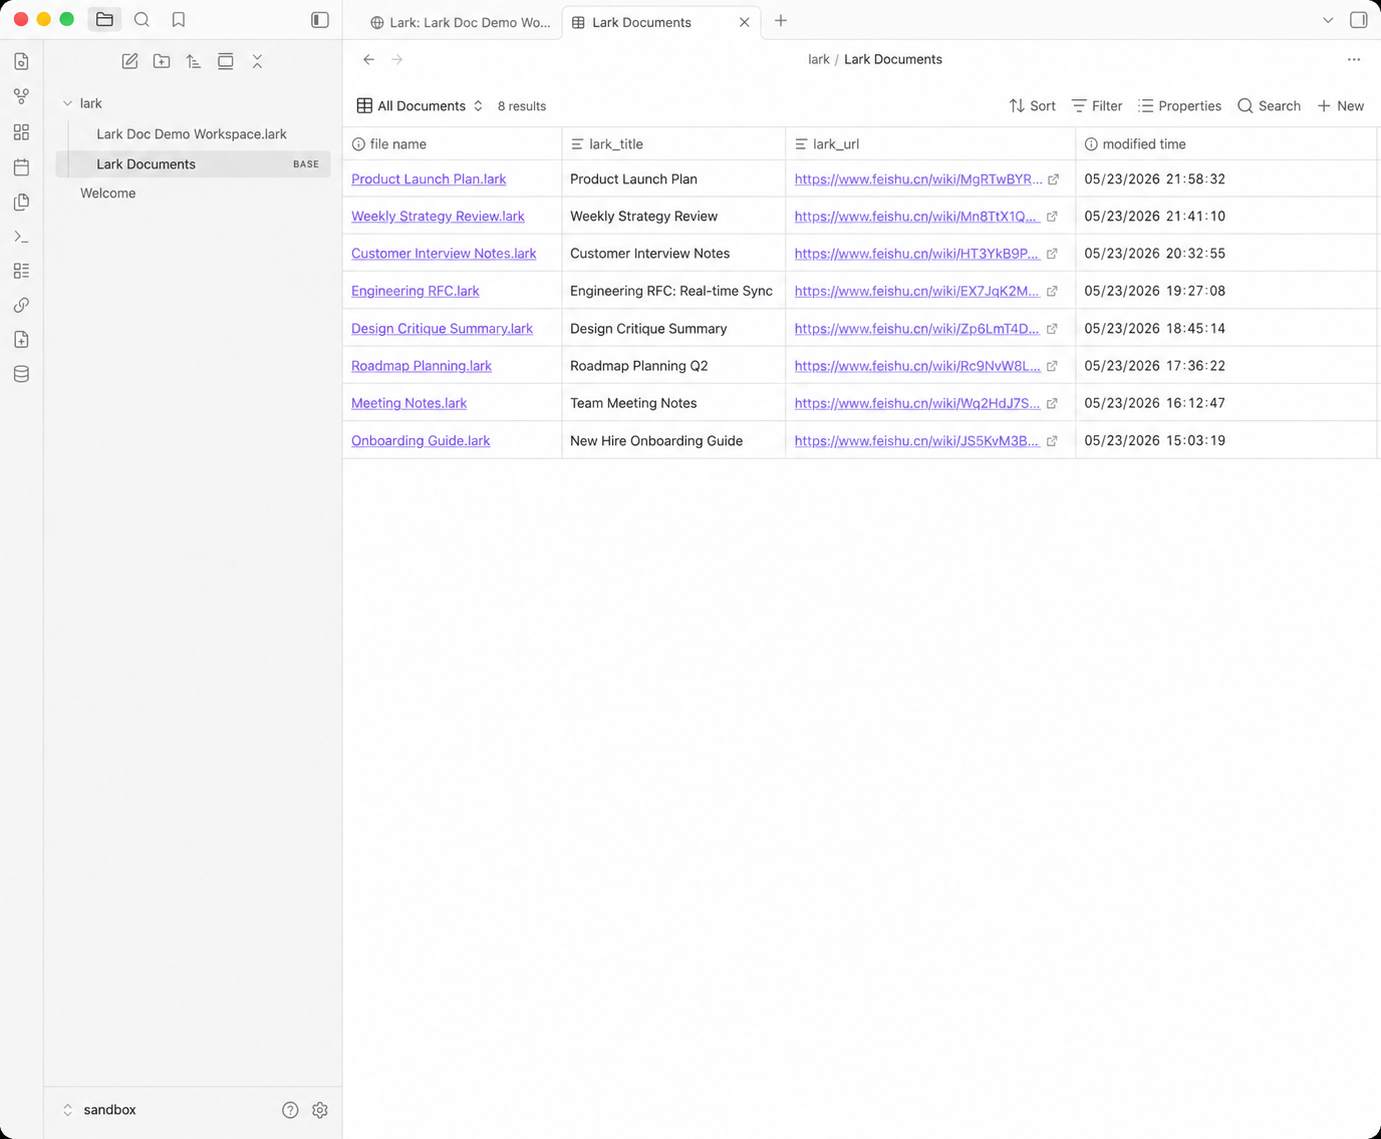Select the '05/23/2026 16:12:47' modified time cell

pos(1227,403)
